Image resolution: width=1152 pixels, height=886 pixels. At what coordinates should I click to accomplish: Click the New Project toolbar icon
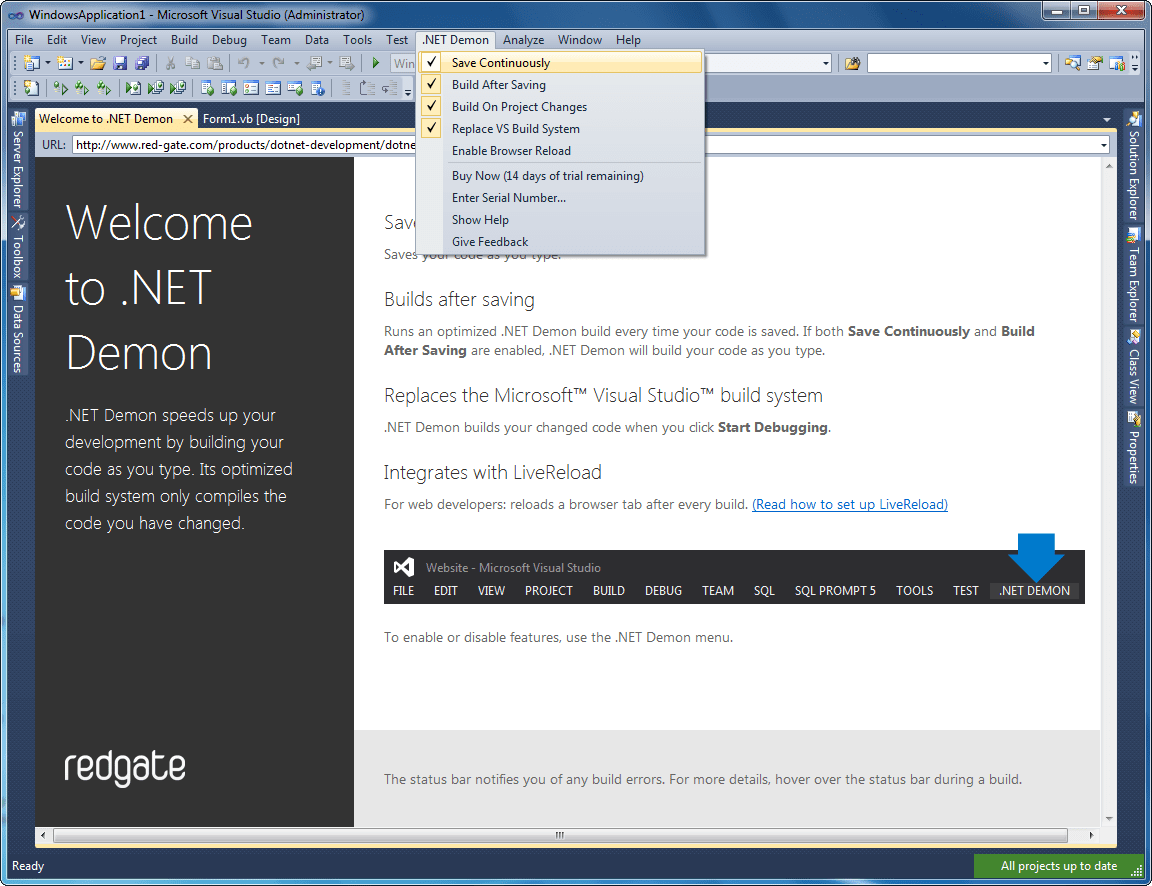click(x=32, y=63)
